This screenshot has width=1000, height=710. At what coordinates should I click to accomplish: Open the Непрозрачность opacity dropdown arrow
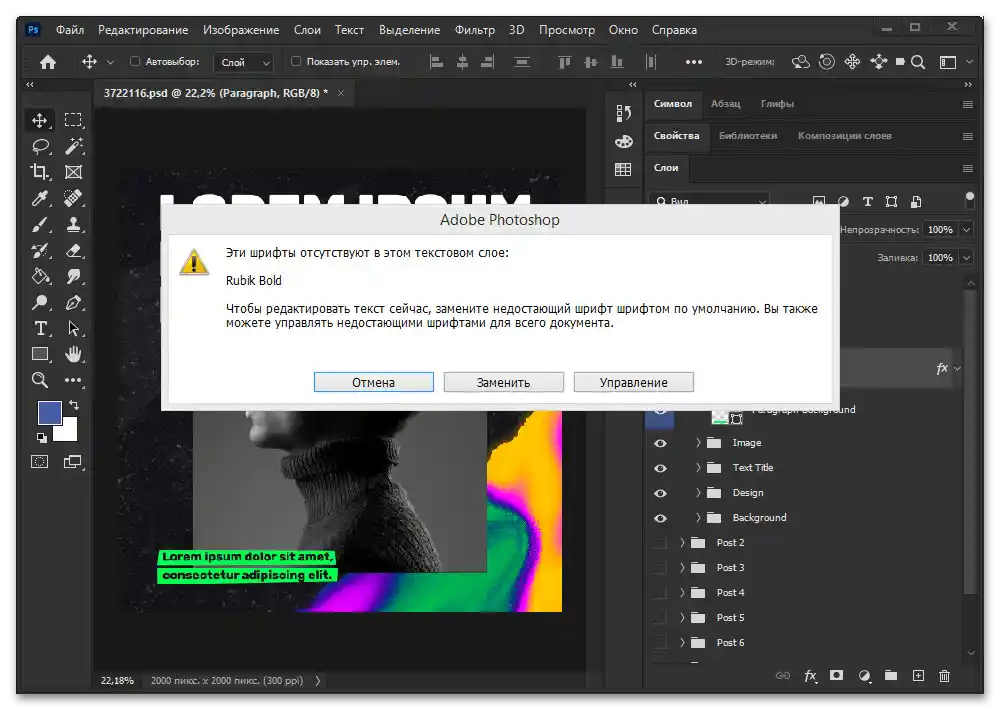(967, 230)
